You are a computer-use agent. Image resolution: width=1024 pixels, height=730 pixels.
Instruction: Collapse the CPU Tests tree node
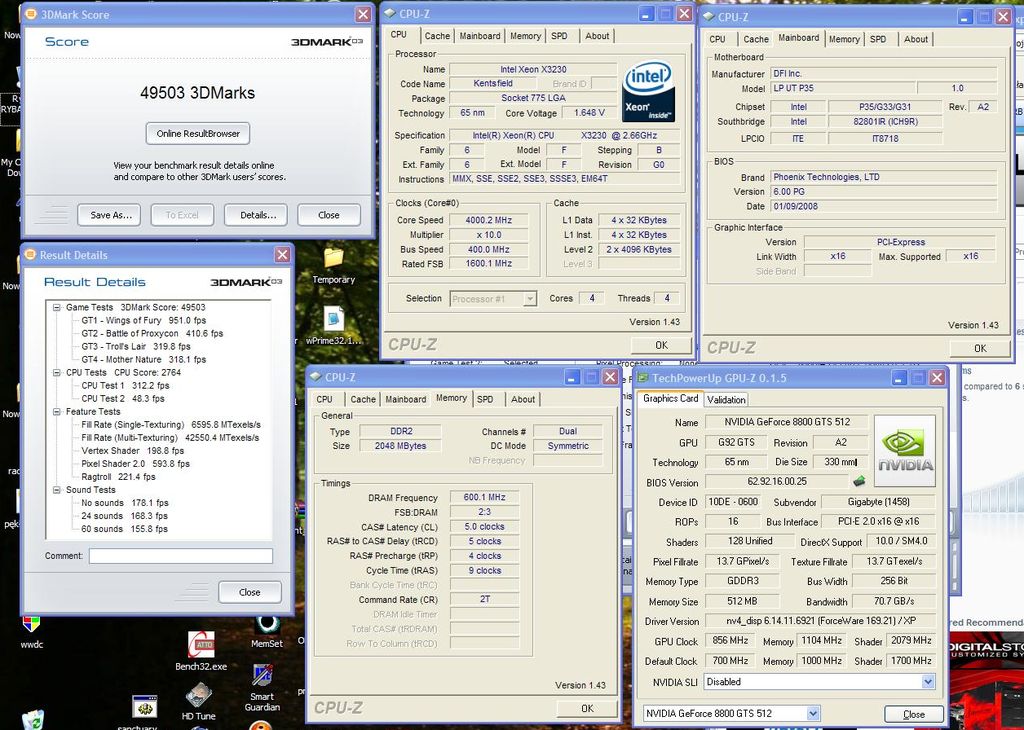click(57, 372)
